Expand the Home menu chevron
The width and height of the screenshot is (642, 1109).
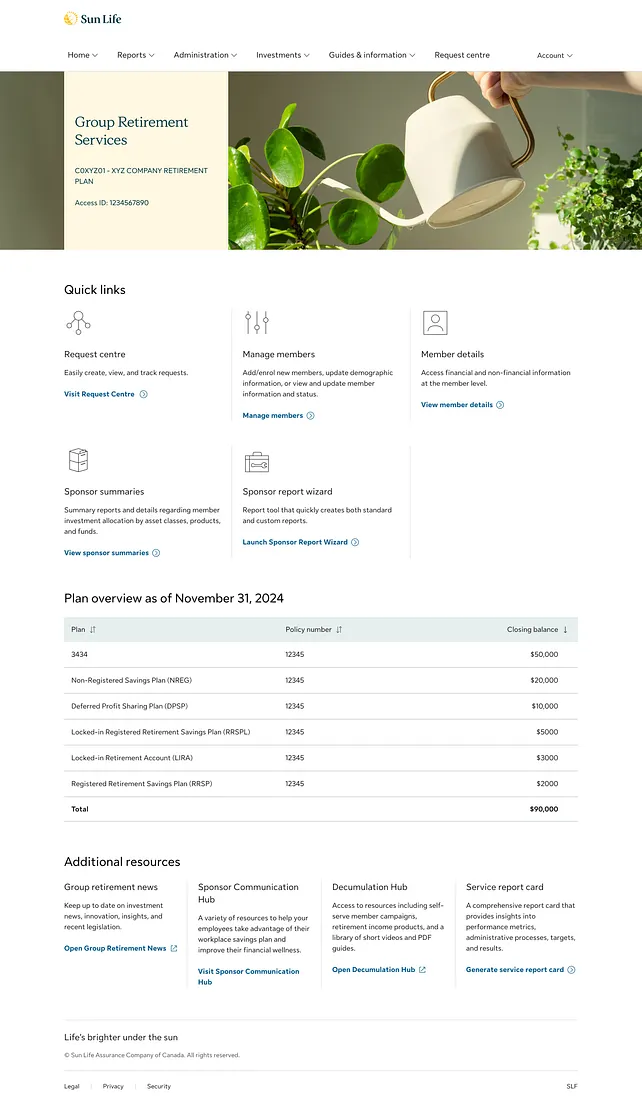(x=95, y=55)
